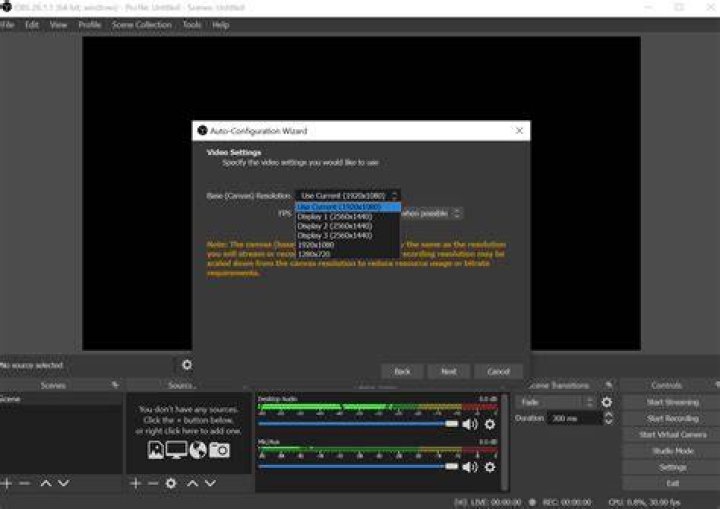Pop out the Scene Transitions dock icon

tap(609, 385)
